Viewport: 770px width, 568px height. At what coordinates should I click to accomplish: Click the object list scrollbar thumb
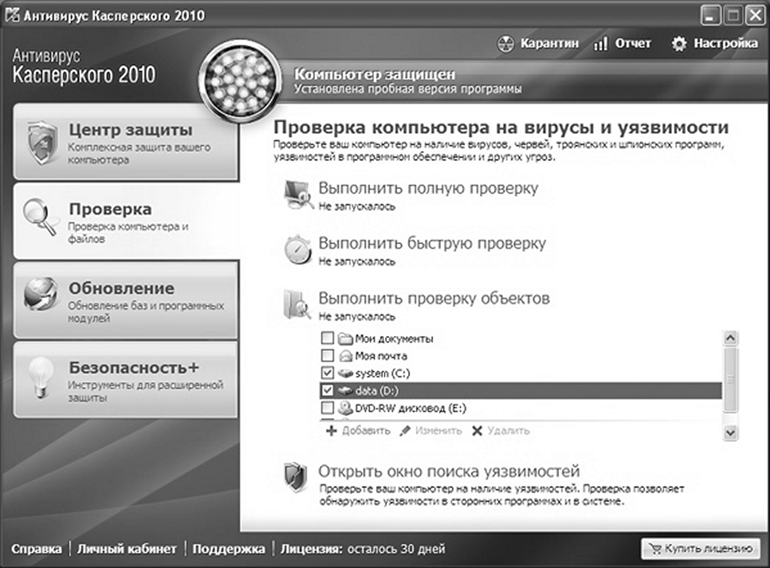click(730, 379)
